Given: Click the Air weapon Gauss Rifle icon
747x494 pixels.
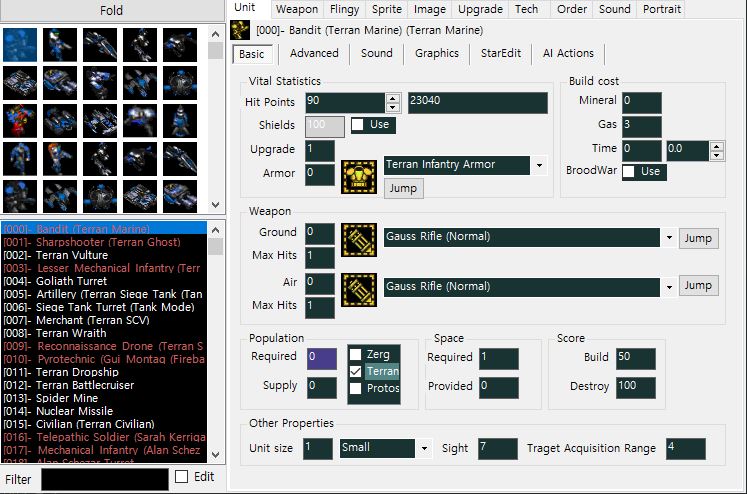Looking at the screenshot, I should (x=359, y=290).
